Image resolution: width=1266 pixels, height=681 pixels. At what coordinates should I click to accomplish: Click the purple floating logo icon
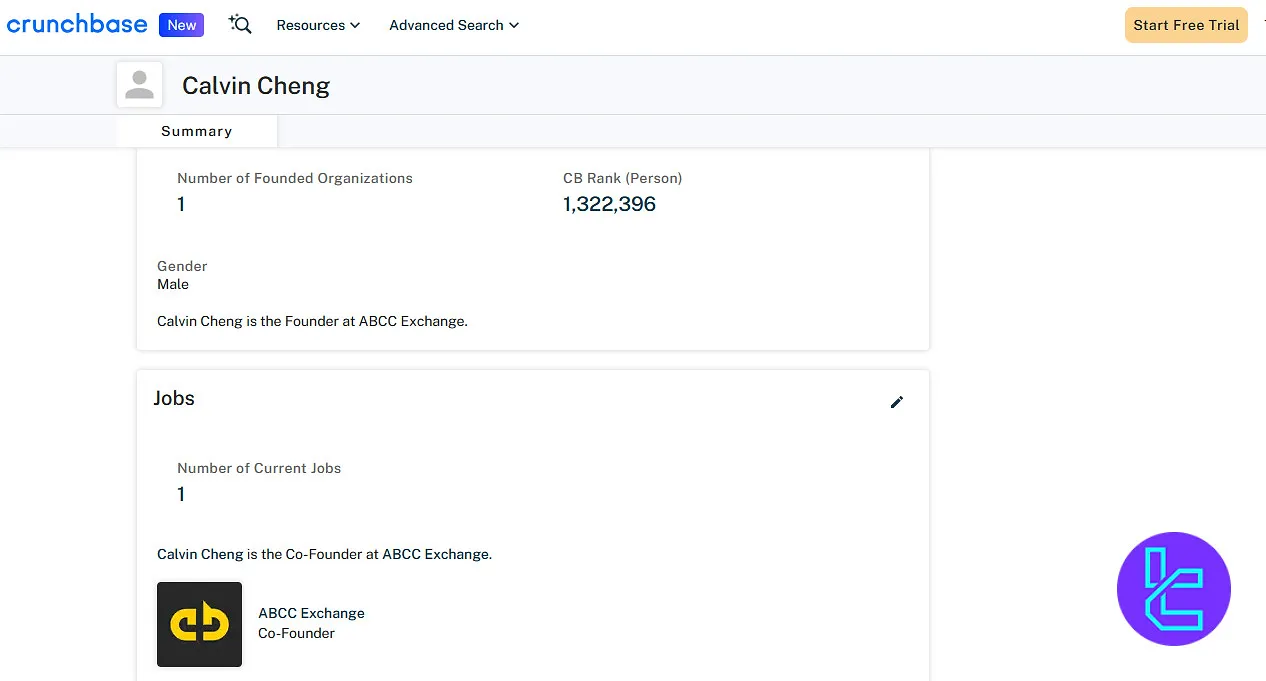click(x=1173, y=588)
